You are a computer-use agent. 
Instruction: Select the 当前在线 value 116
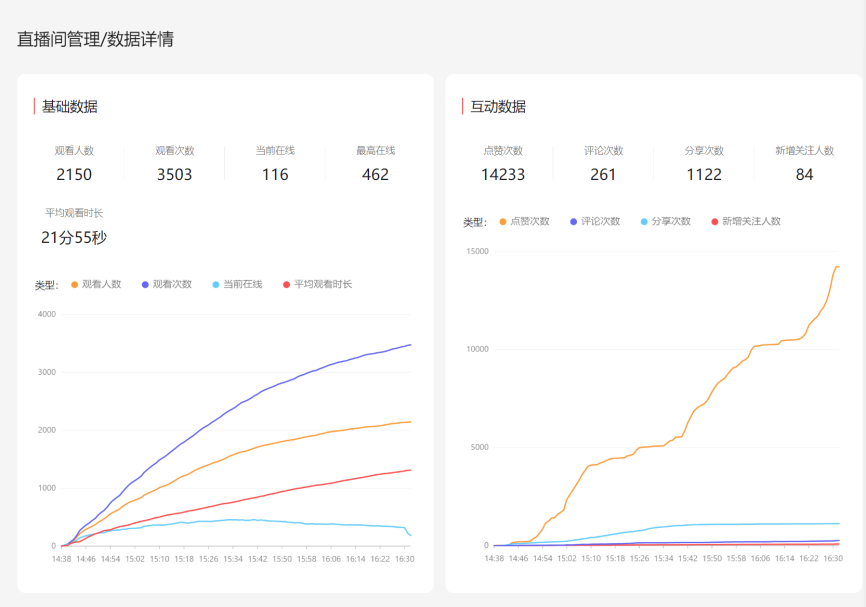click(x=275, y=175)
